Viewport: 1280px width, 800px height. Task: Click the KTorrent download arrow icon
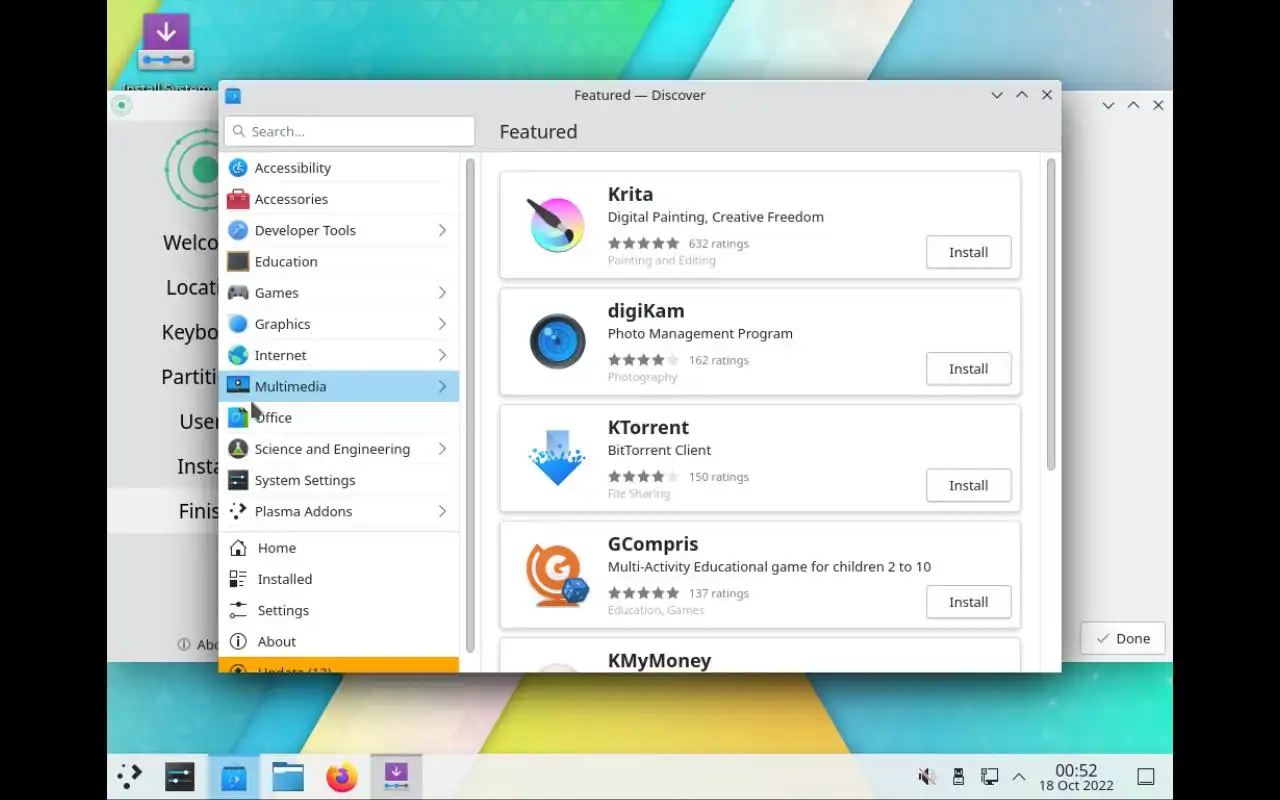(x=557, y=458)
